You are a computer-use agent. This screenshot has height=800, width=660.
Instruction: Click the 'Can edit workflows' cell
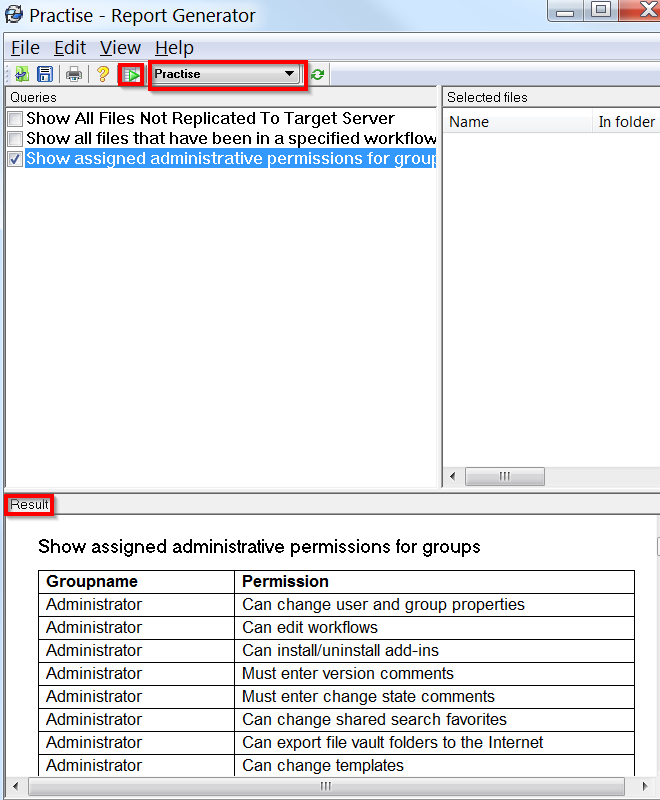coord(434,628)
